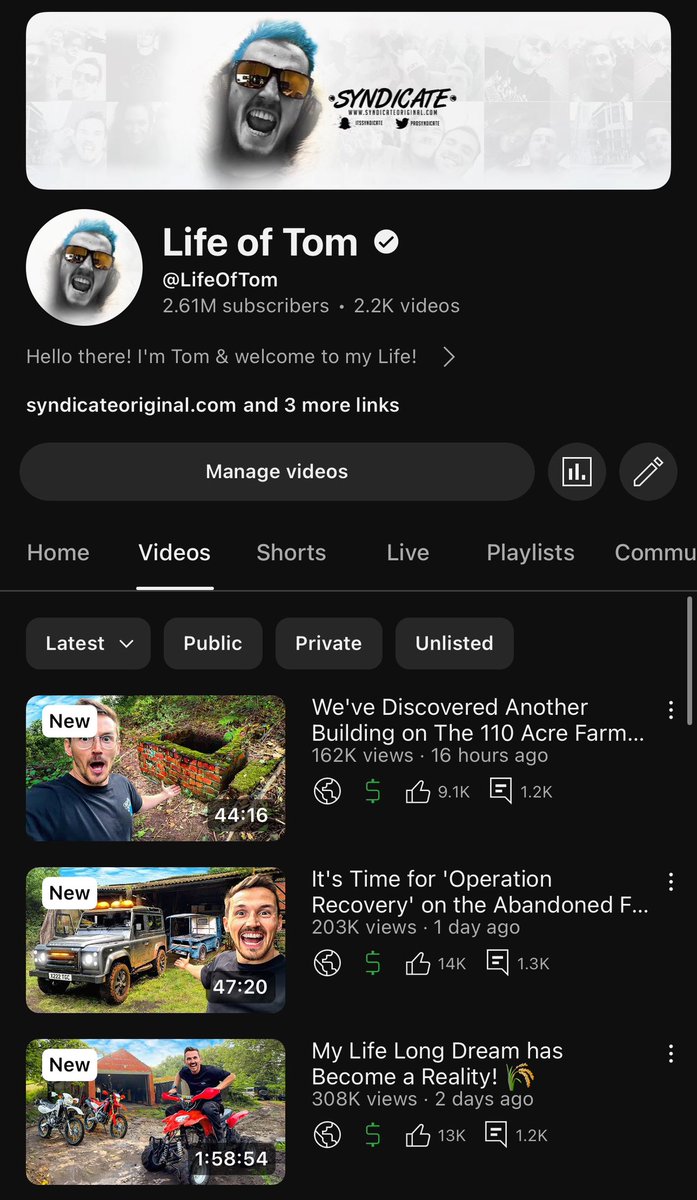Expand channel description with the chevron arrow
The image size is (697, 1200).
pyautogui.click(x=449, y=357)
